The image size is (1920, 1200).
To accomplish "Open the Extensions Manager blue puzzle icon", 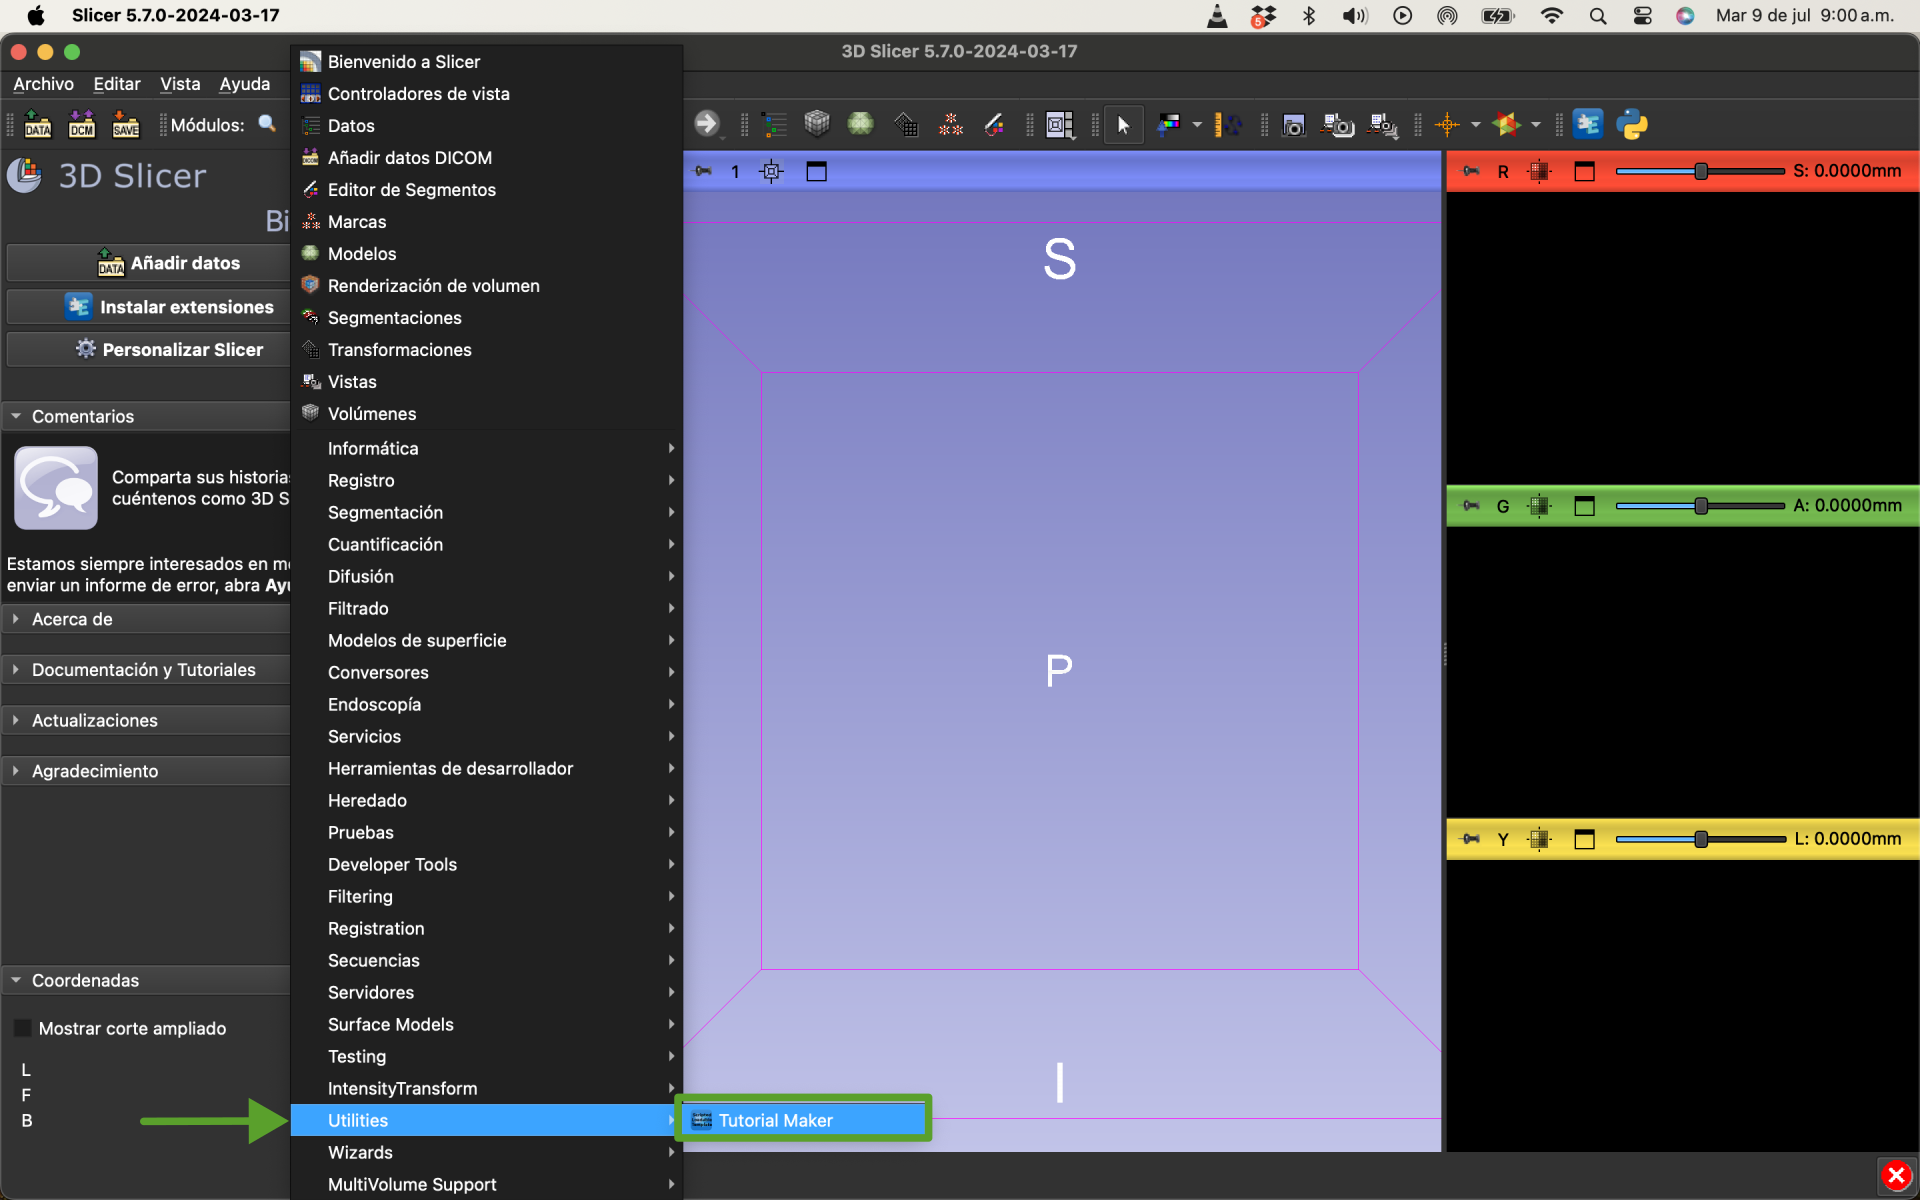I will pyautogui.click(x=1588, y=124).
